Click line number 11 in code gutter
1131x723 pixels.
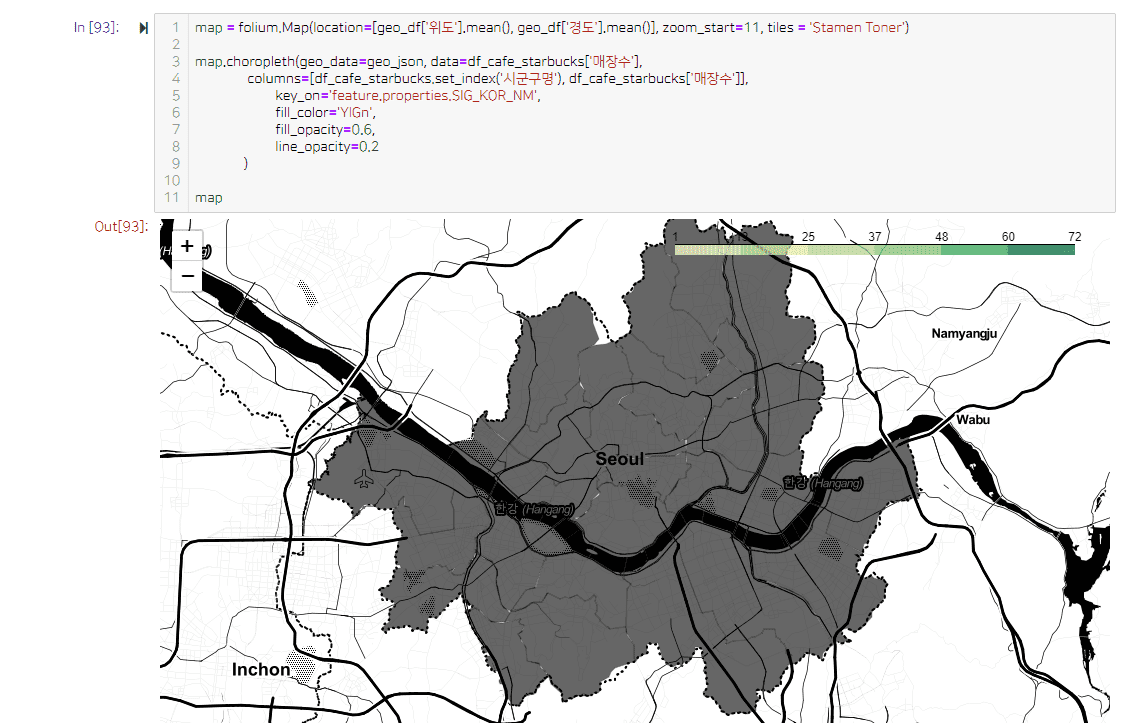[172, 198]
